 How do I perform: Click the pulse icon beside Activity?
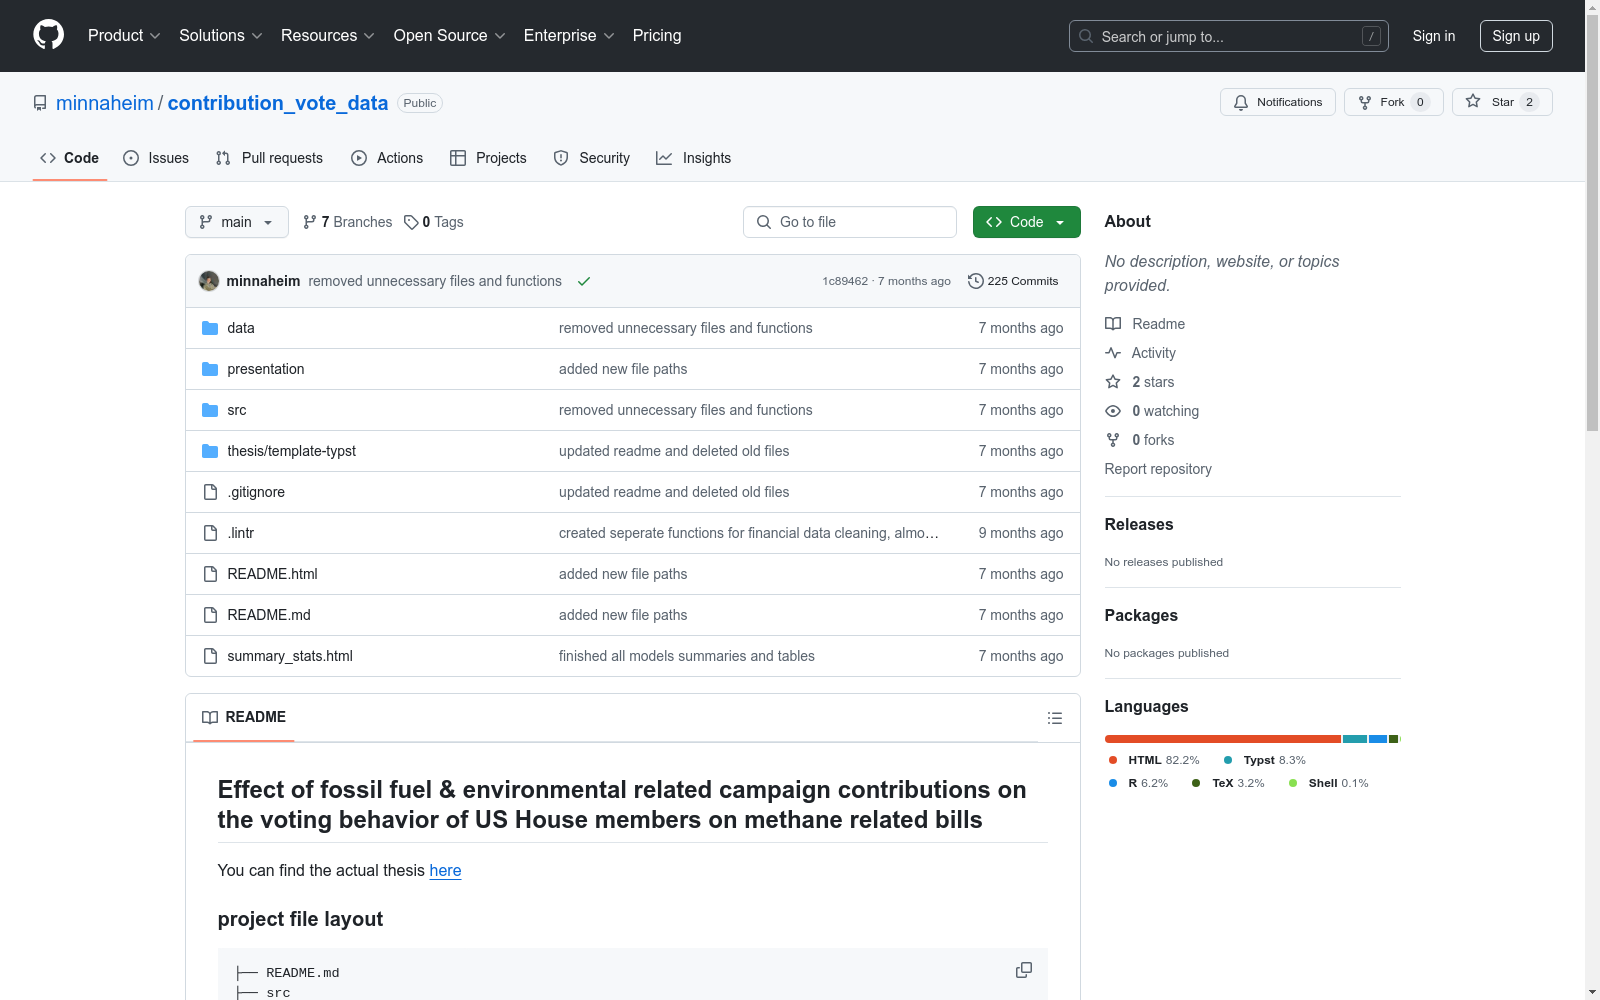click(x=1113, y=353)
